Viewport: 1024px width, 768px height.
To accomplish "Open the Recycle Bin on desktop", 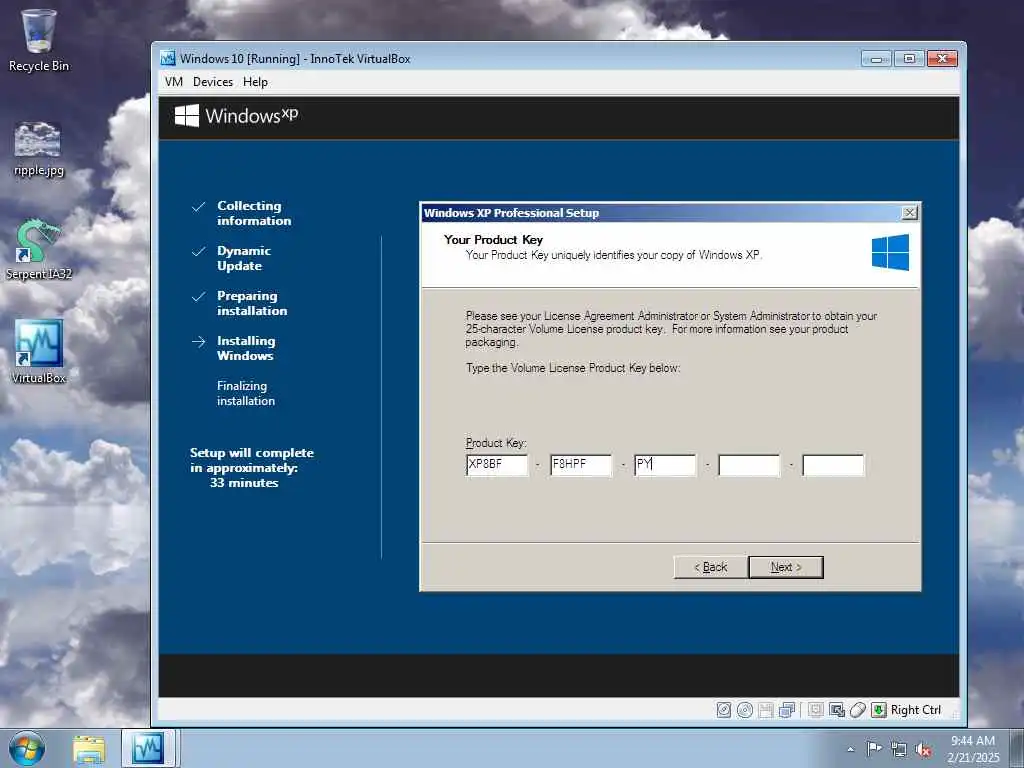I will click(x=39, y=39).
